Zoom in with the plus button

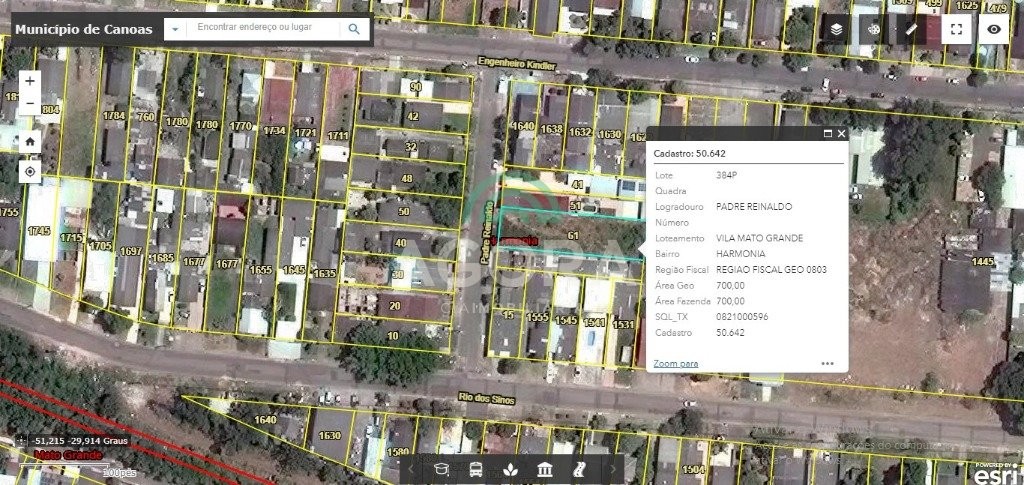30,81
